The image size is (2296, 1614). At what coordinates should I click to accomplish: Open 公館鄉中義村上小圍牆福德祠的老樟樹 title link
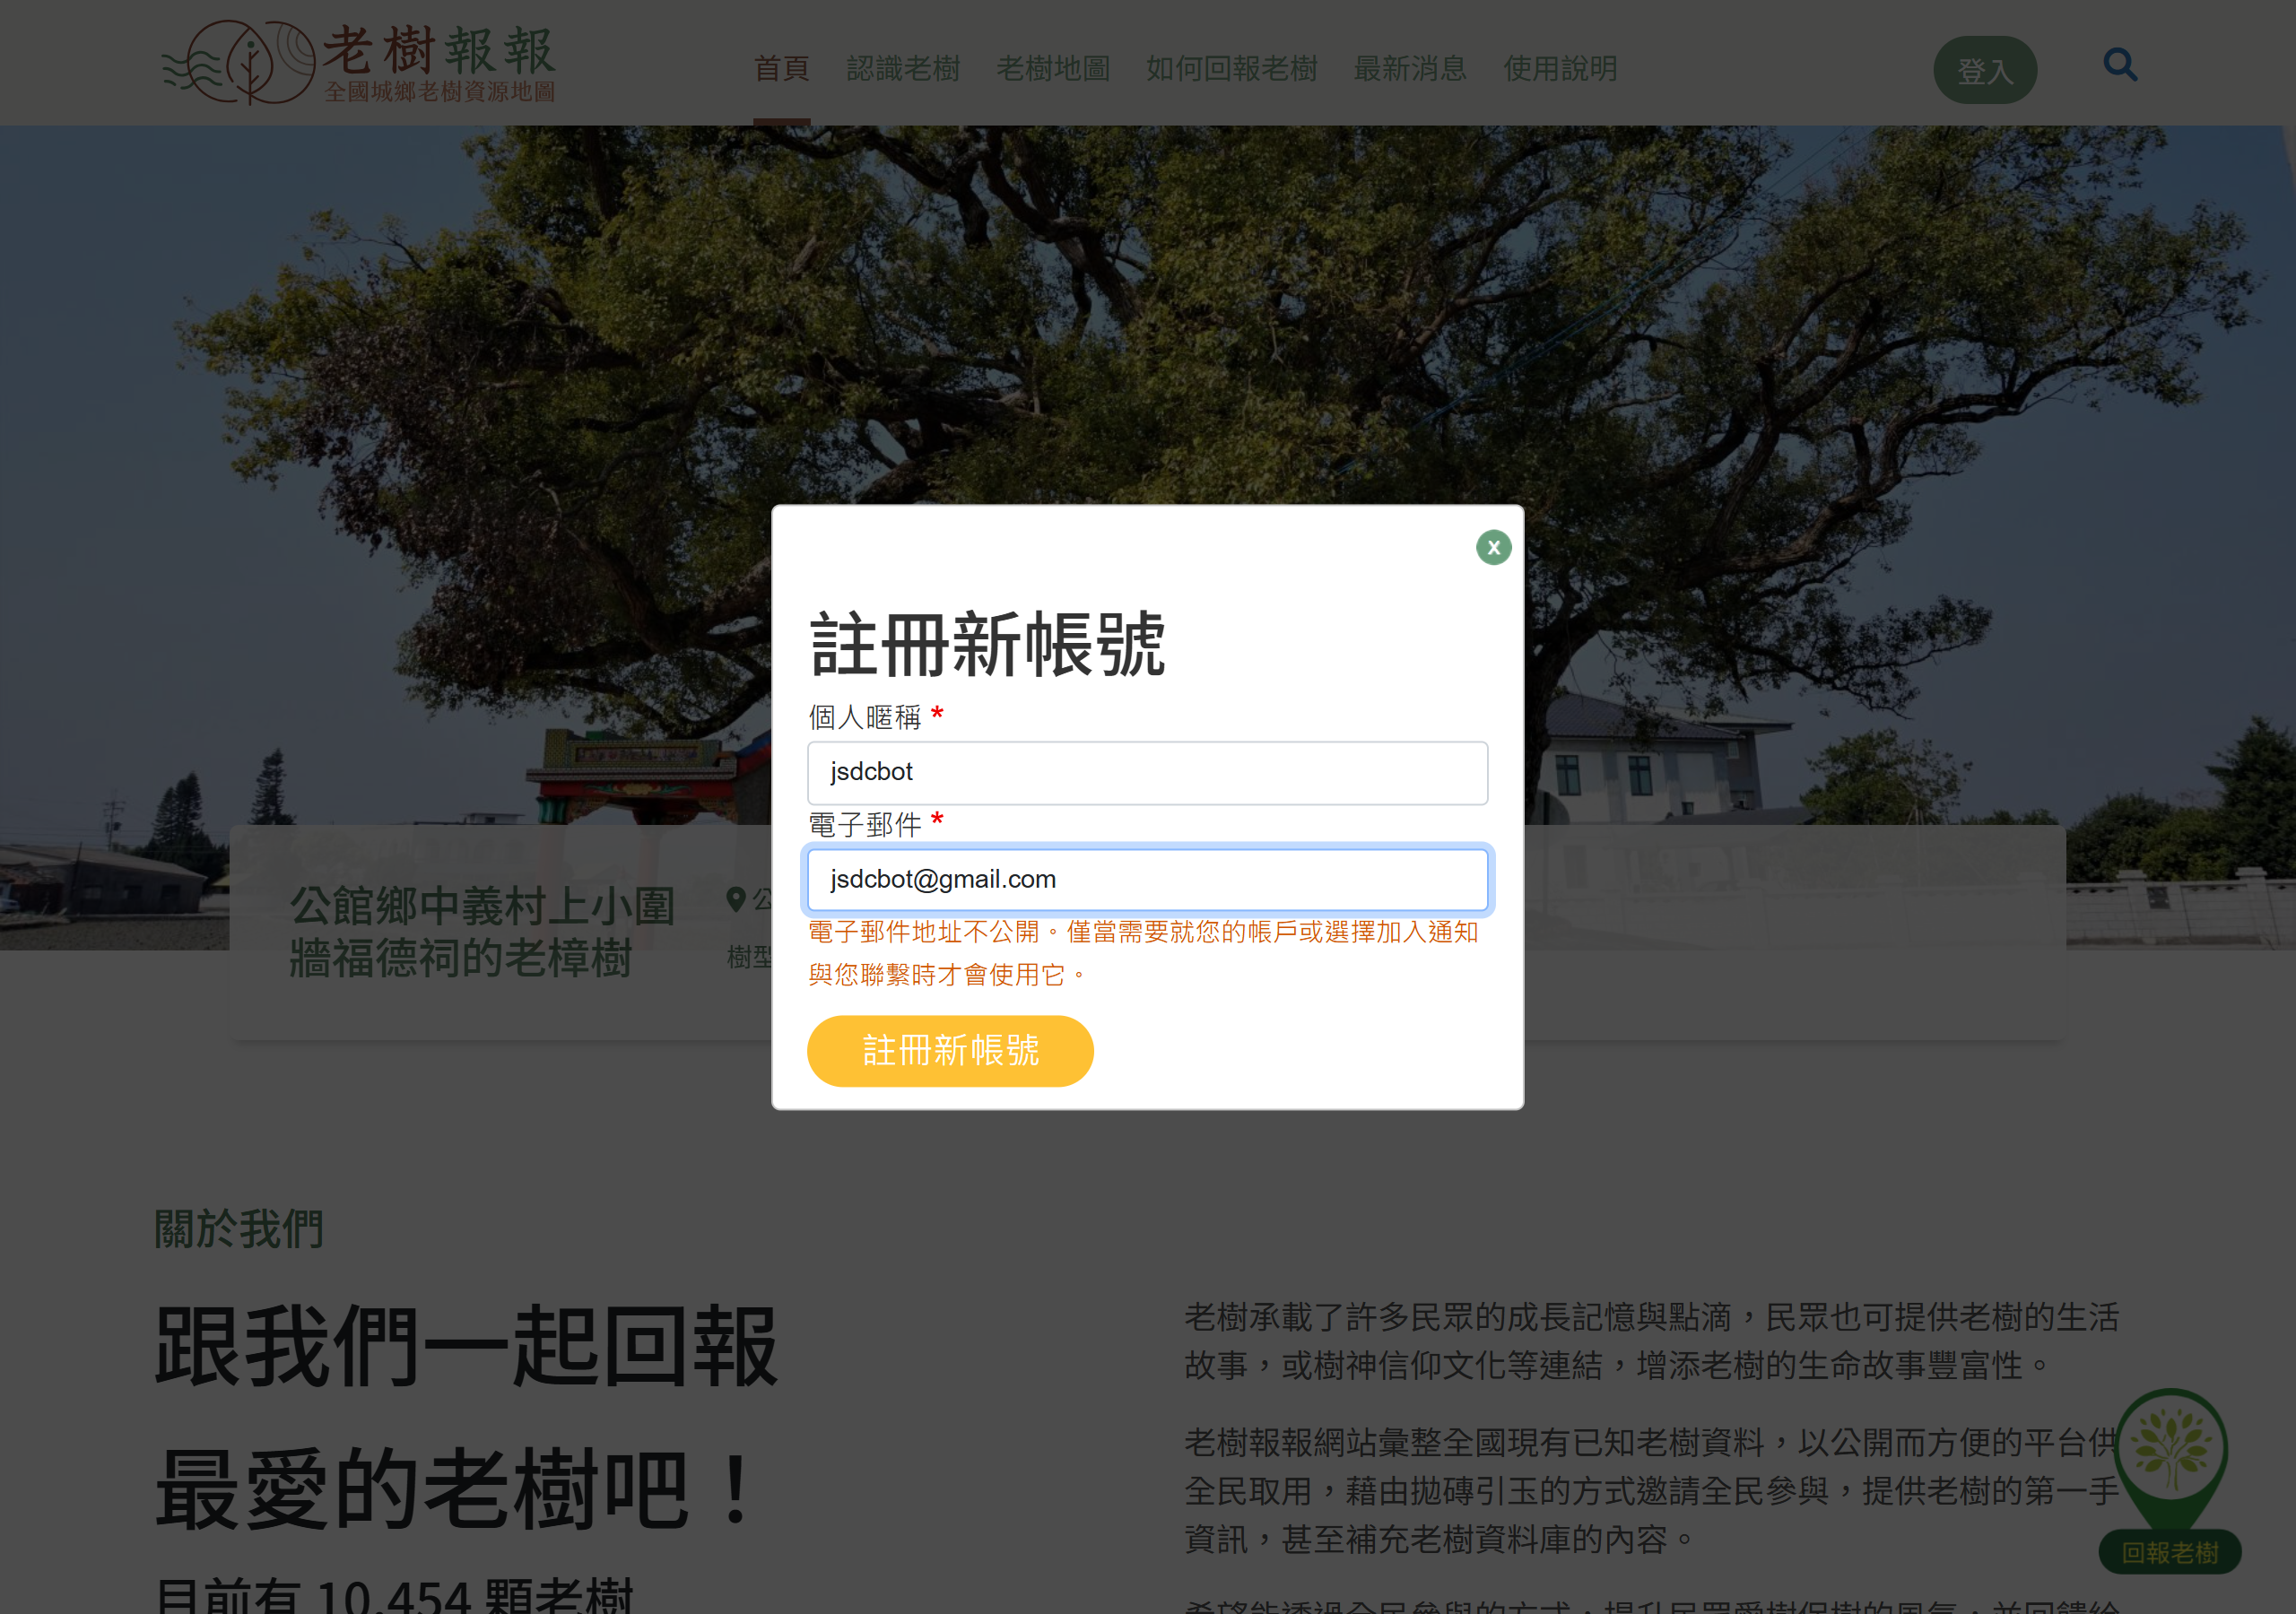[482, 931]
